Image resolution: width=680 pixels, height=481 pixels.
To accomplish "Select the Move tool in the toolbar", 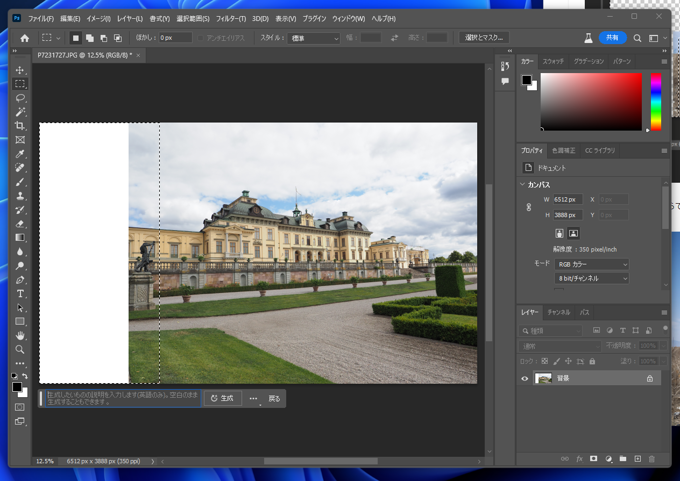I will pos(20,71).
